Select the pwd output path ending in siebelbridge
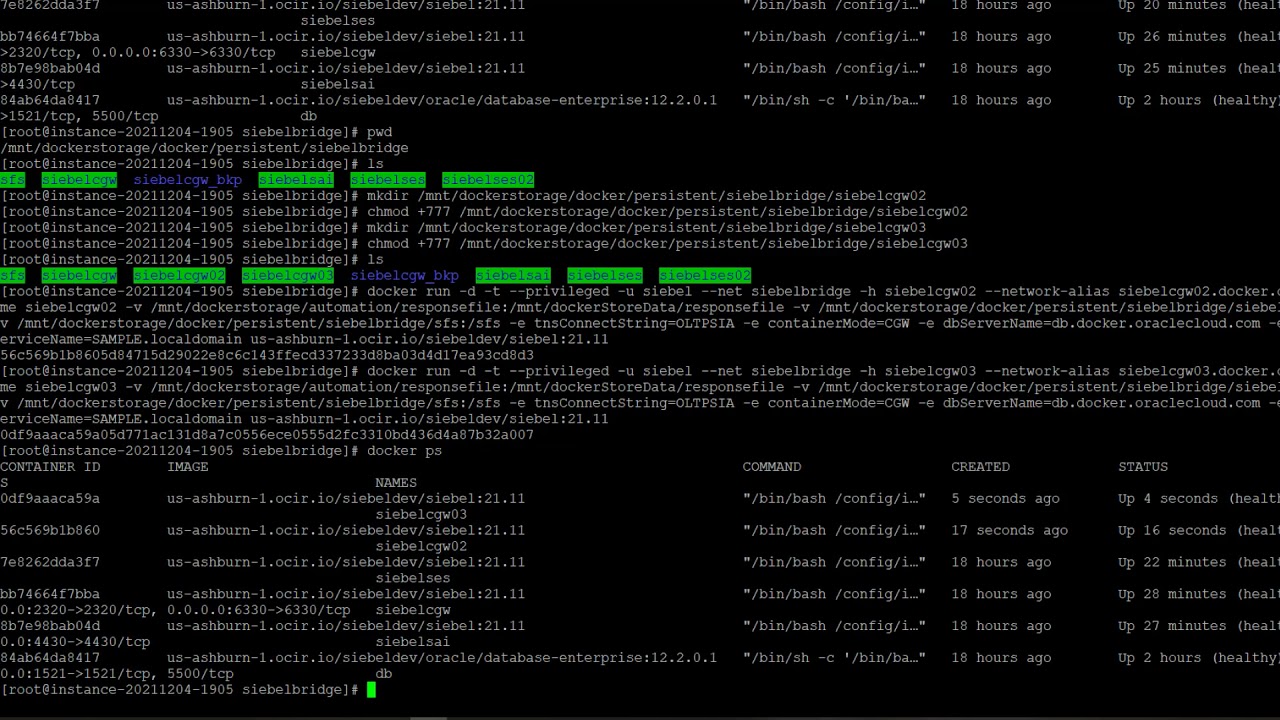The width and height of the screenshot is (1280, 720). (x=204, y=148)
